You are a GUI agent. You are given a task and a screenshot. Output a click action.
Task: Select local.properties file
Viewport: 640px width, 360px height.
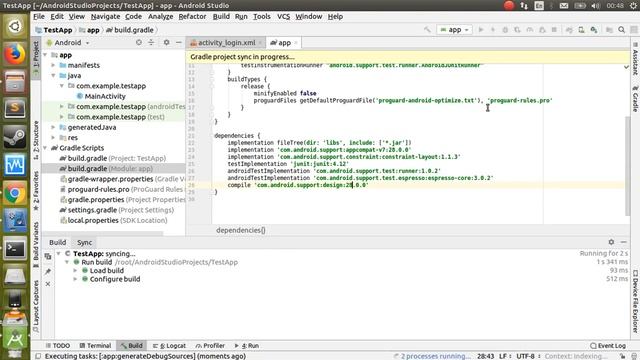click(113, 220)
